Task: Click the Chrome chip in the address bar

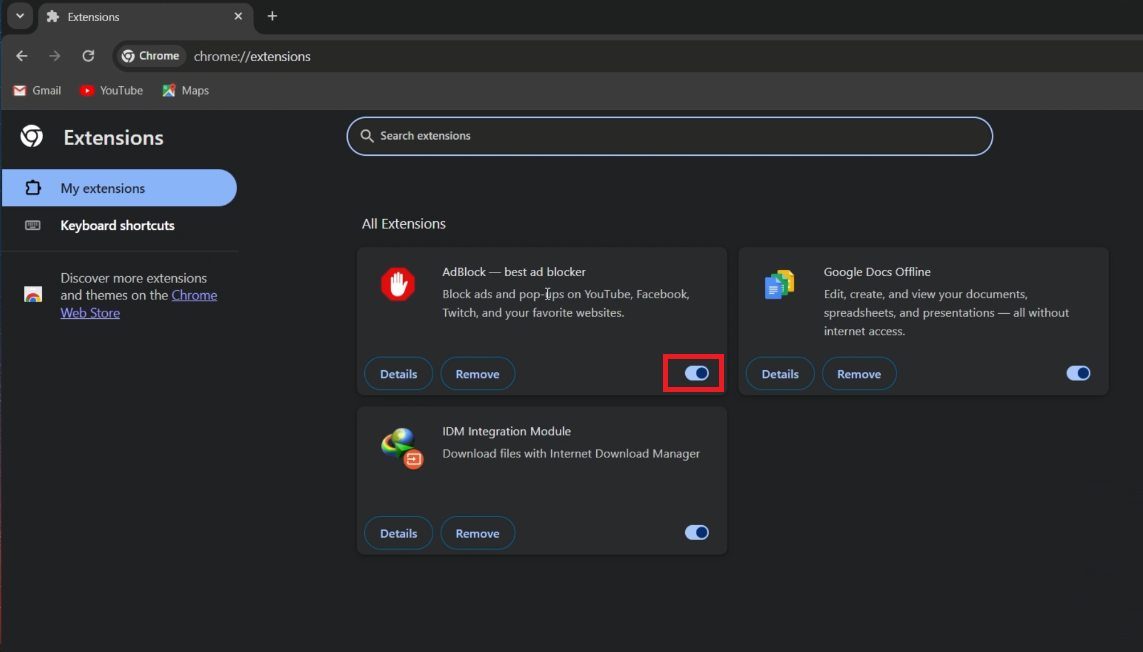Action: click(x=150, y=56)
